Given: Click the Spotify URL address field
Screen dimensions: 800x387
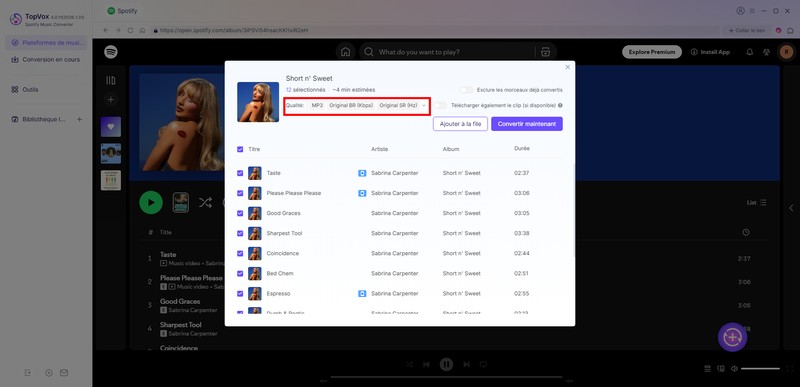Looking at the screenshot, I should [434, 31].
